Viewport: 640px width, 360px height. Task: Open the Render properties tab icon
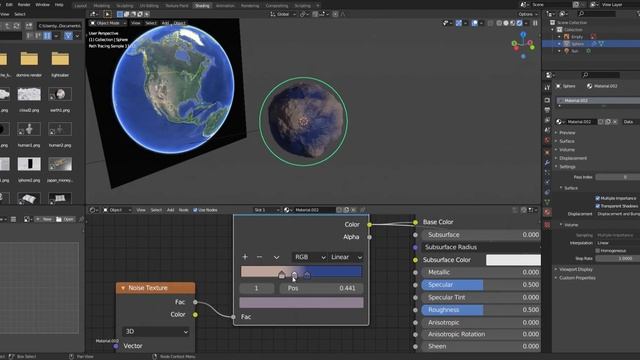[x=547, y=100]
